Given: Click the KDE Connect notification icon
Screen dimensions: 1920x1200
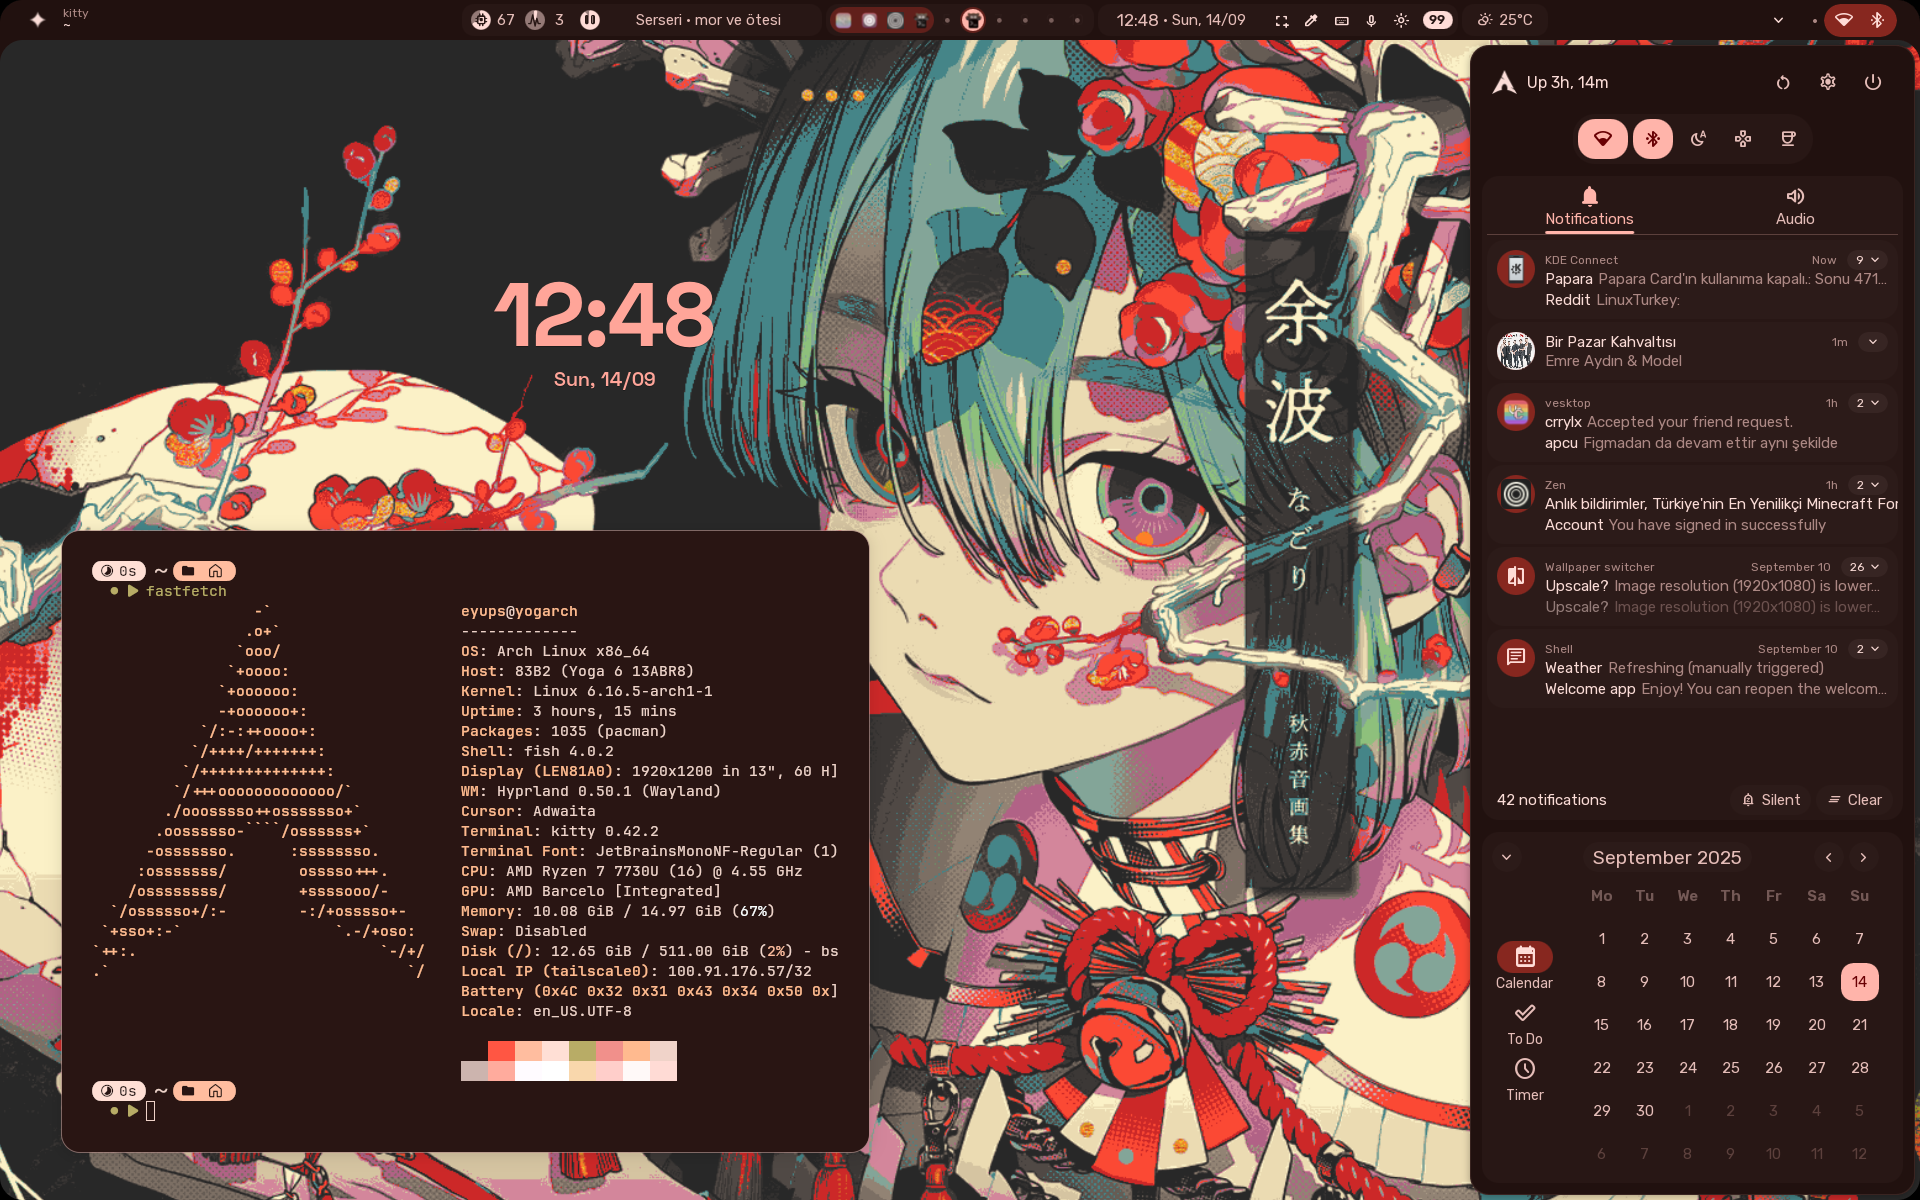Looking at the screenshot, I should pos(1516,269).
